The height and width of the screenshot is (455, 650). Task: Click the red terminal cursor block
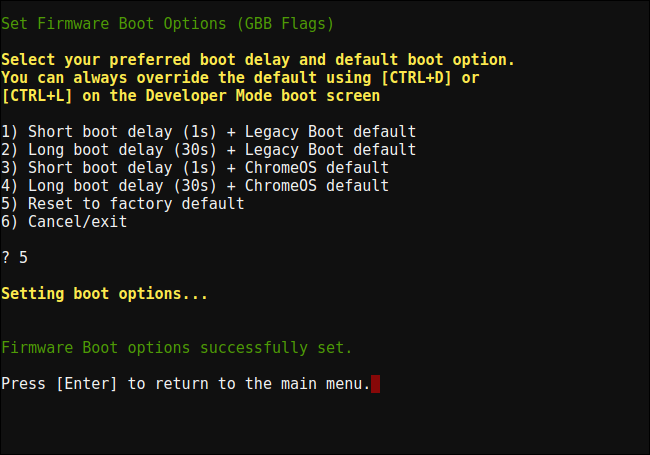tap(375, 384)
